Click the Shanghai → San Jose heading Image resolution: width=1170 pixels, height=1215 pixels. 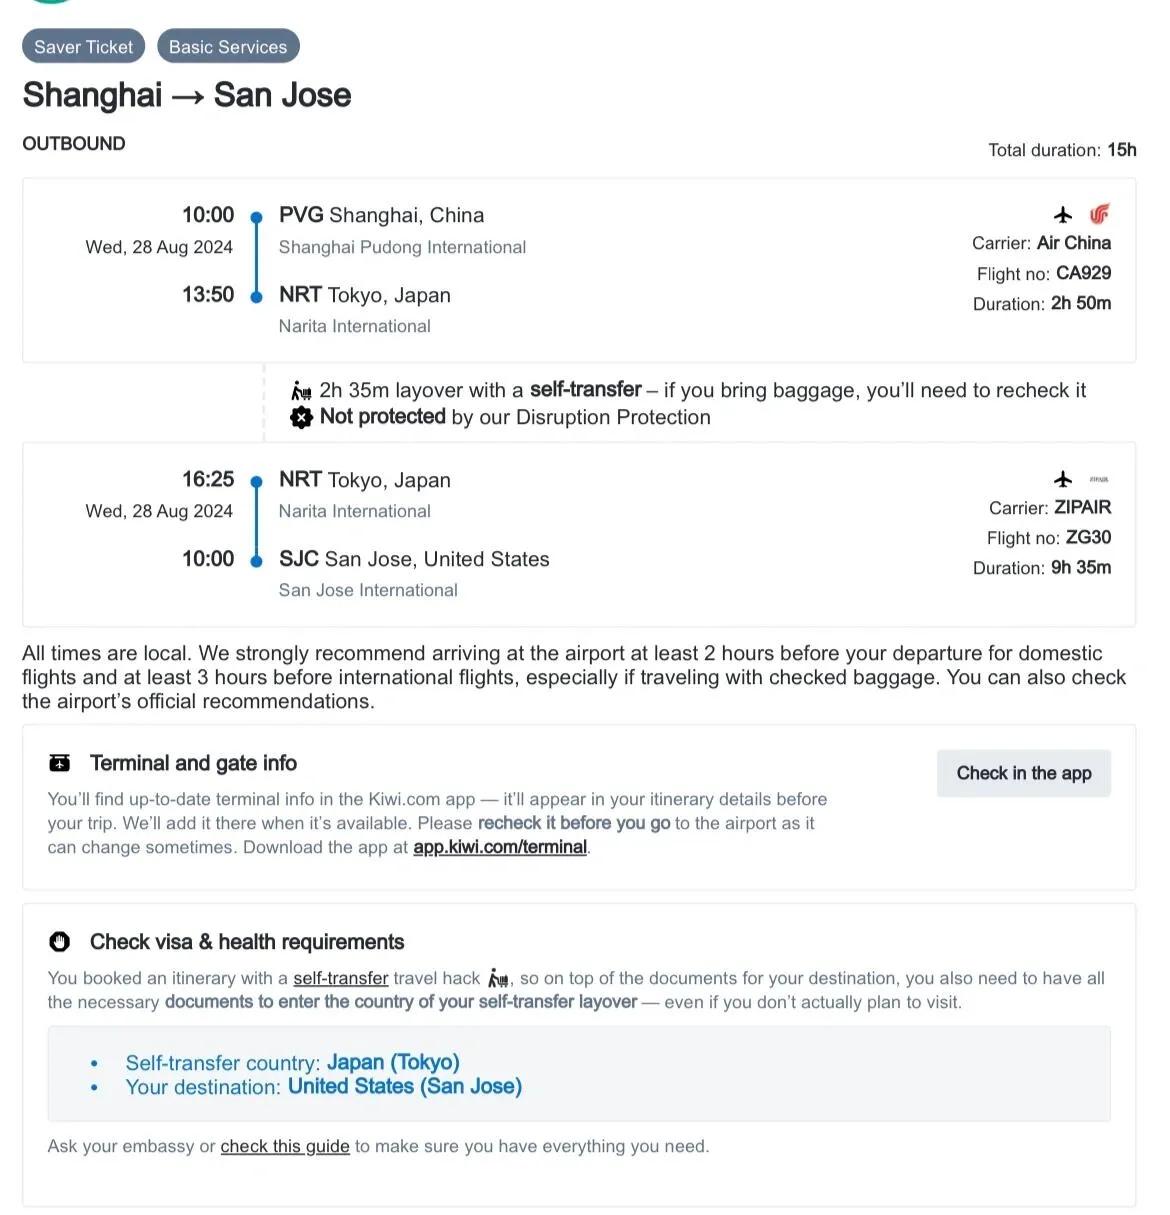pos(187,95)
